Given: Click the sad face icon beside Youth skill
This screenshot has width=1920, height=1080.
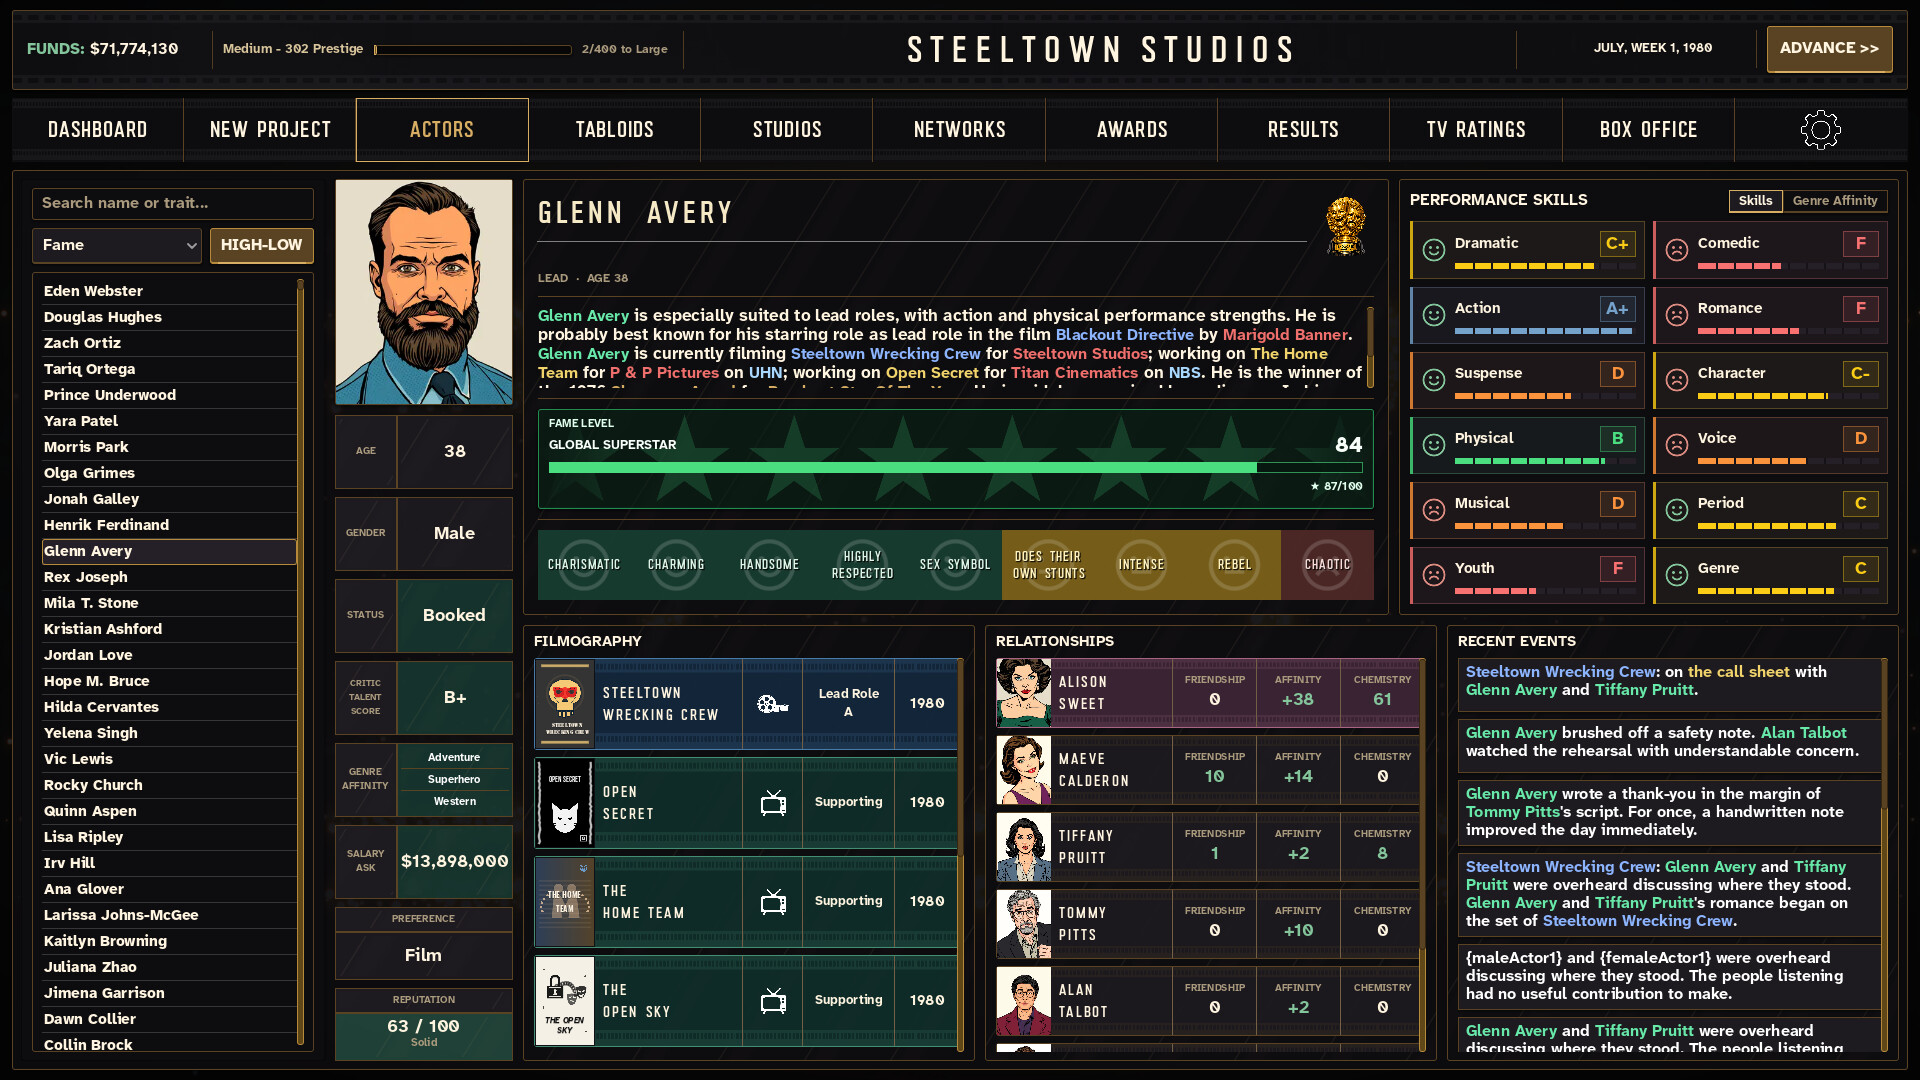Looking at the screenshot, I should tap(1433, 575).
